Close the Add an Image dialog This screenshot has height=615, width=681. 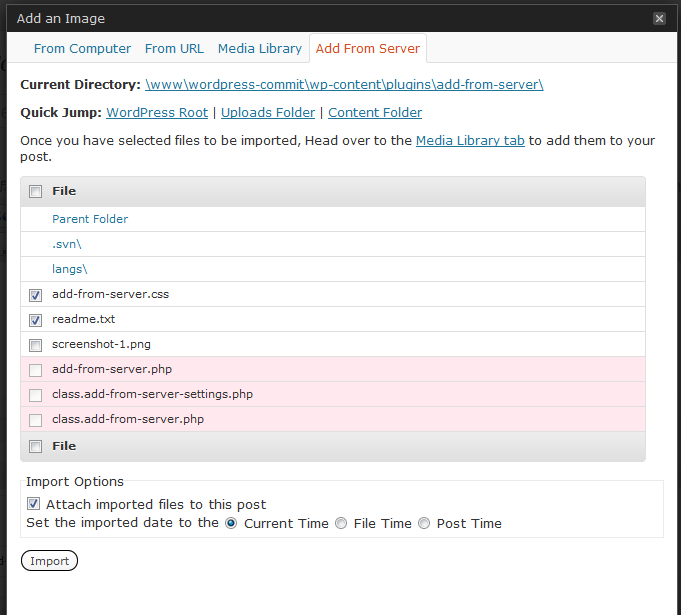click(x=659, y=18)
